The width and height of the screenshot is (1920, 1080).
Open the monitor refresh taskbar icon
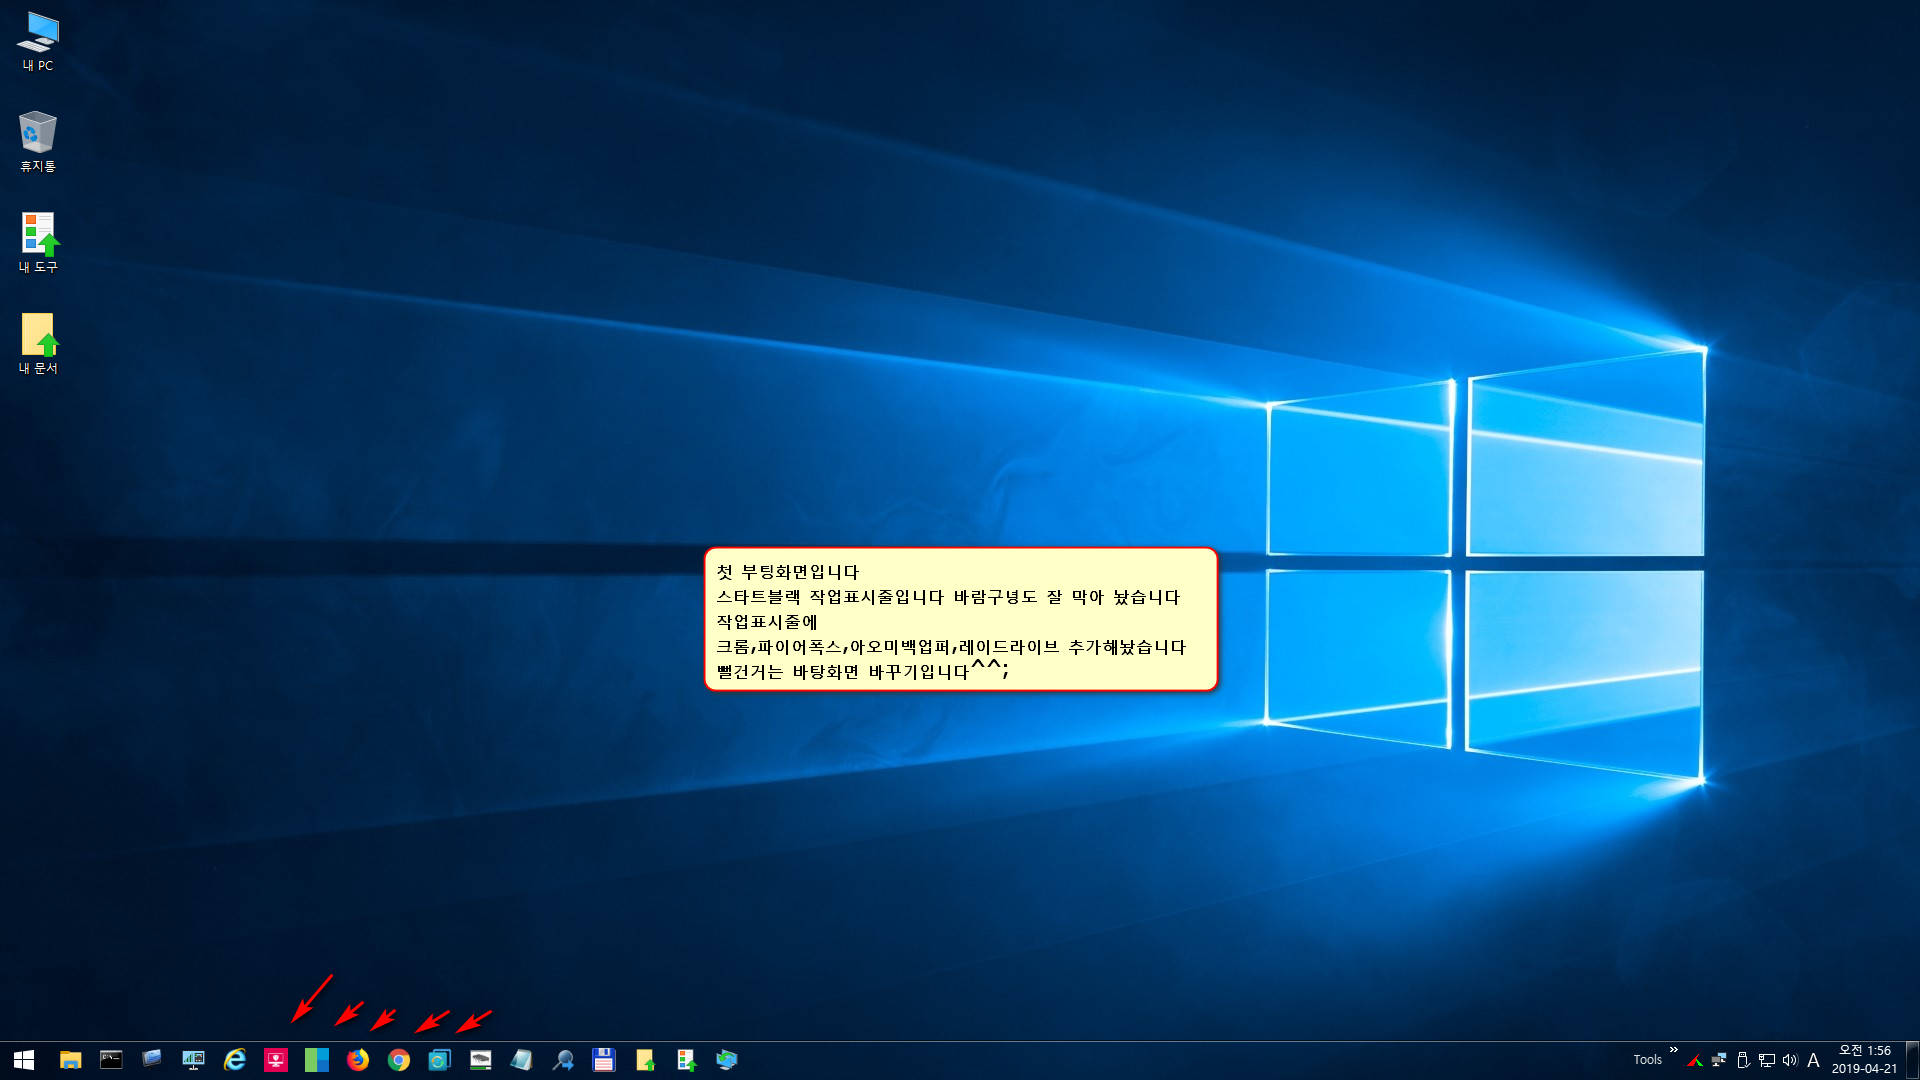pos(727,1060)
